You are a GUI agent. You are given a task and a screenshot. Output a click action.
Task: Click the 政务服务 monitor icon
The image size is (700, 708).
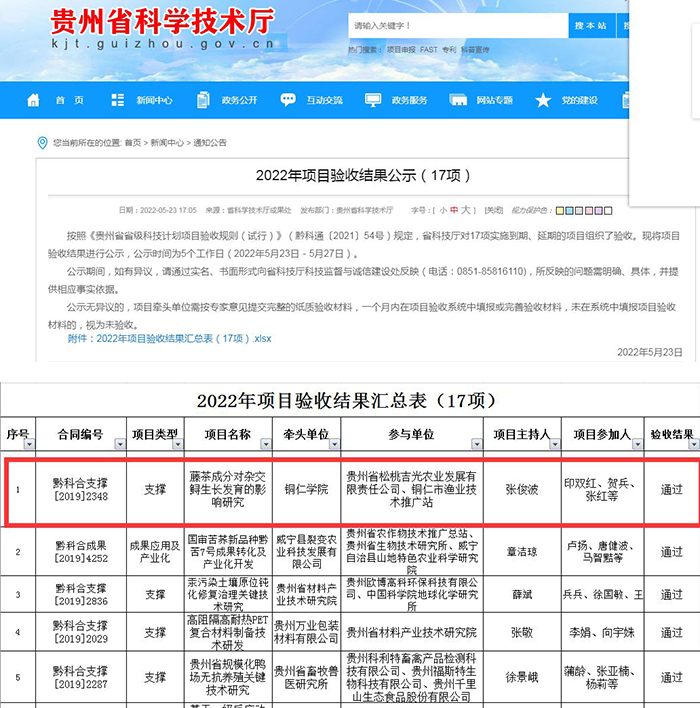373,100
